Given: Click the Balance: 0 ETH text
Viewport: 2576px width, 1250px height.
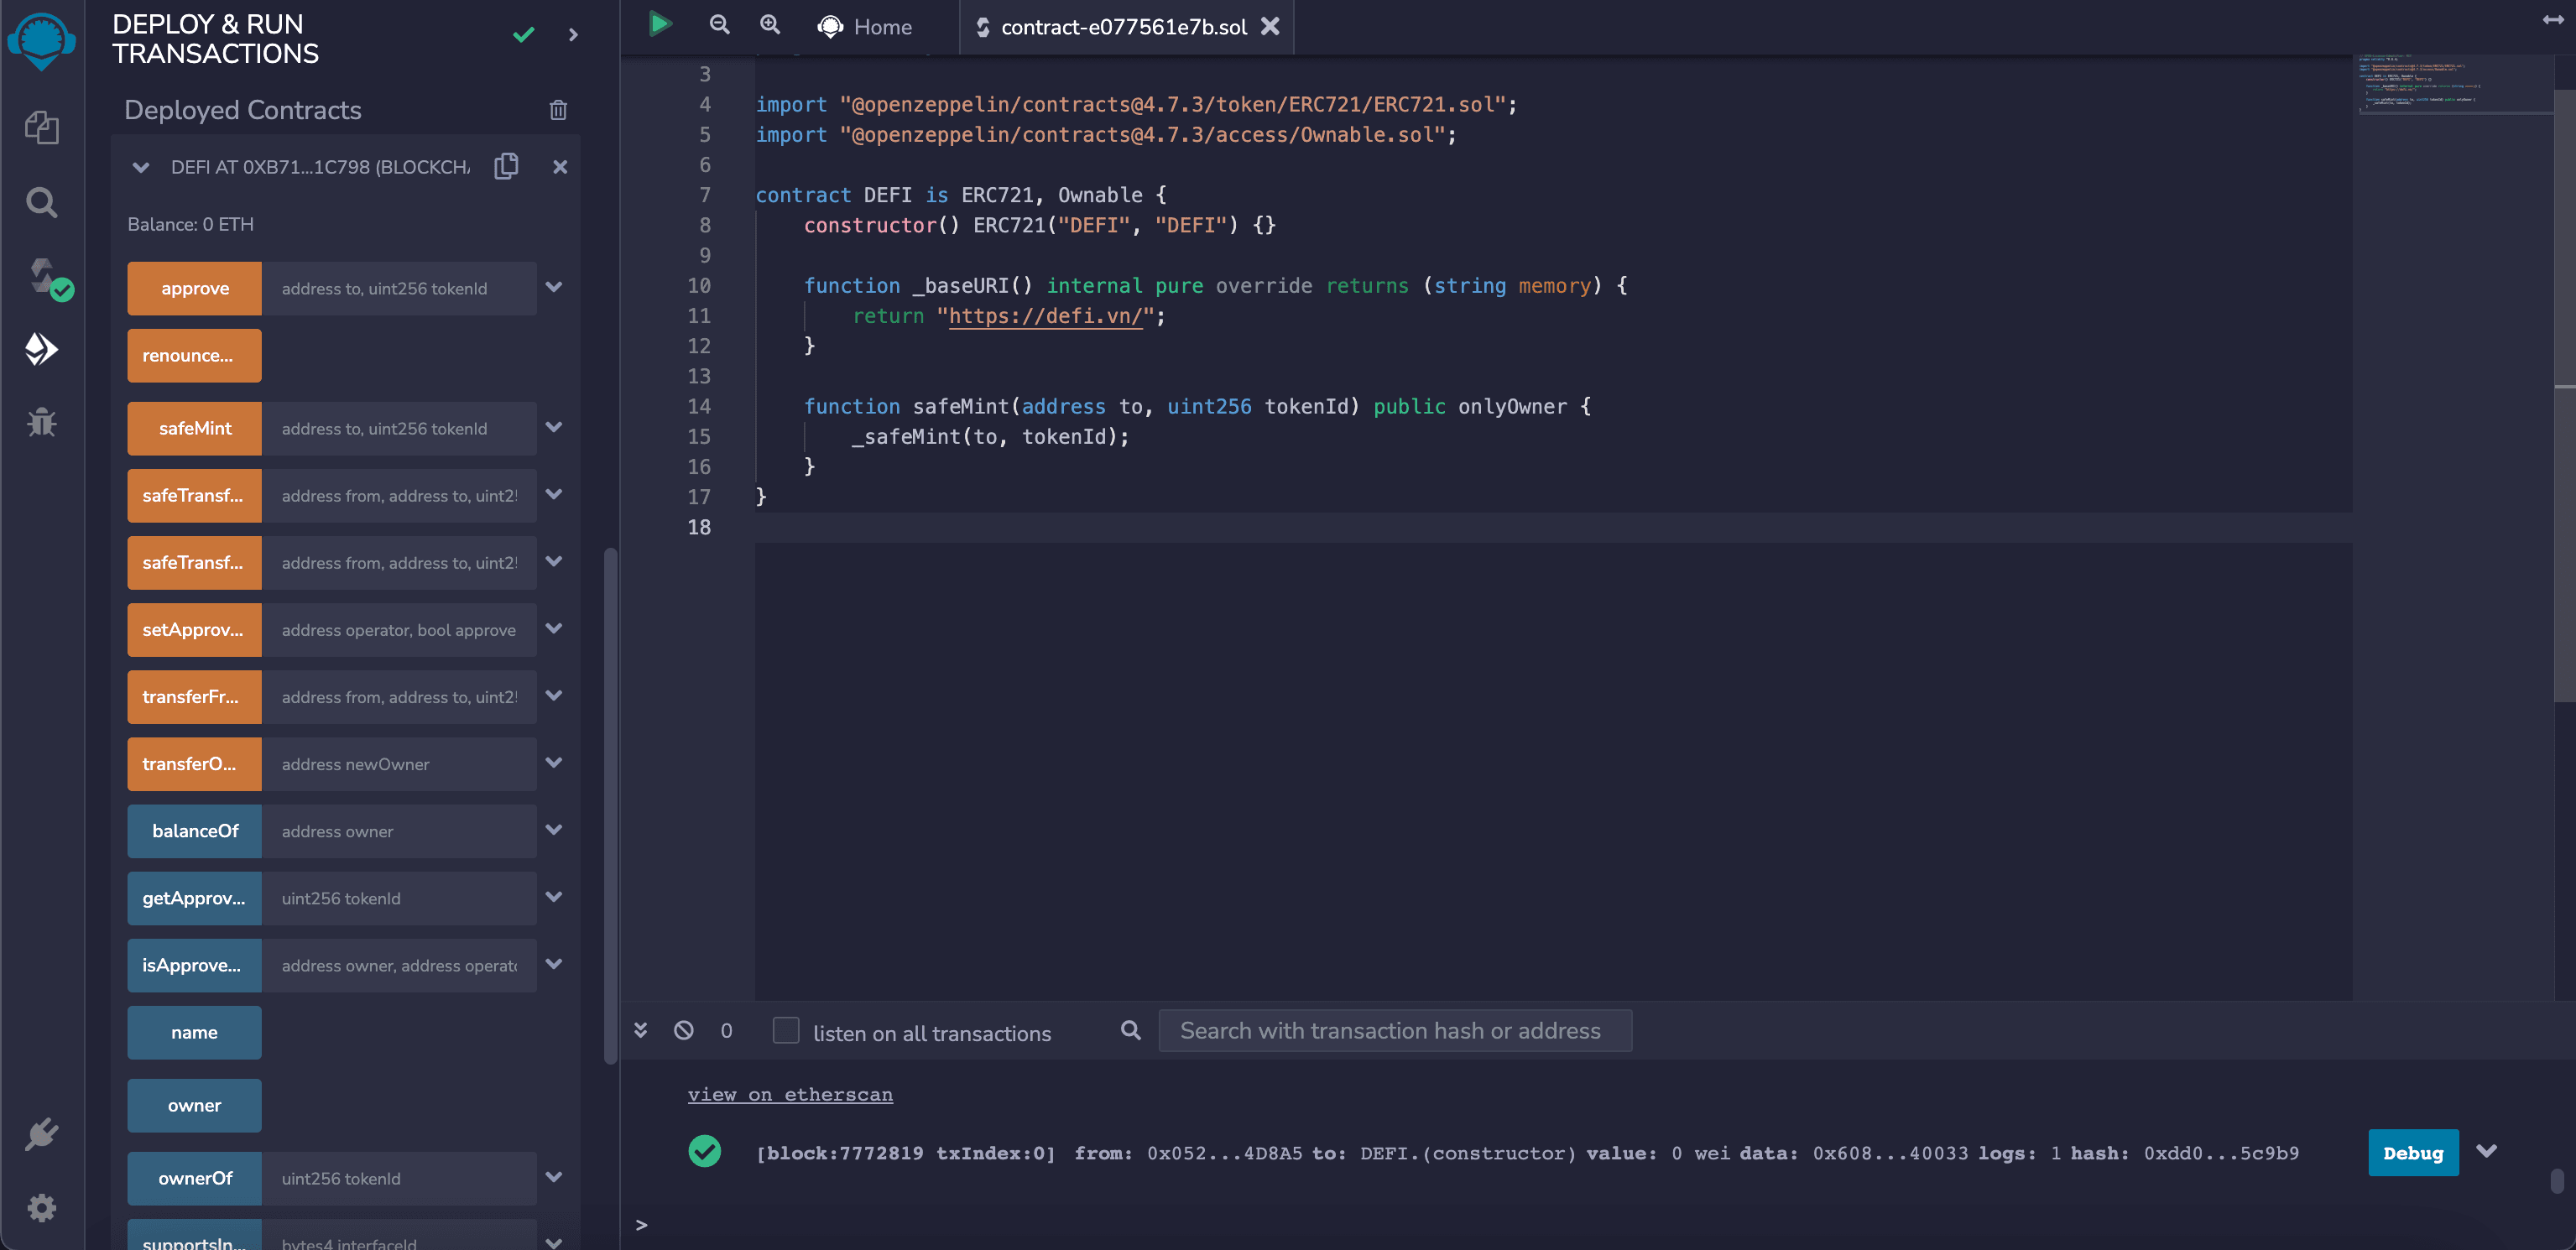Looking at the screenshot, I should (x=190, y=224).
